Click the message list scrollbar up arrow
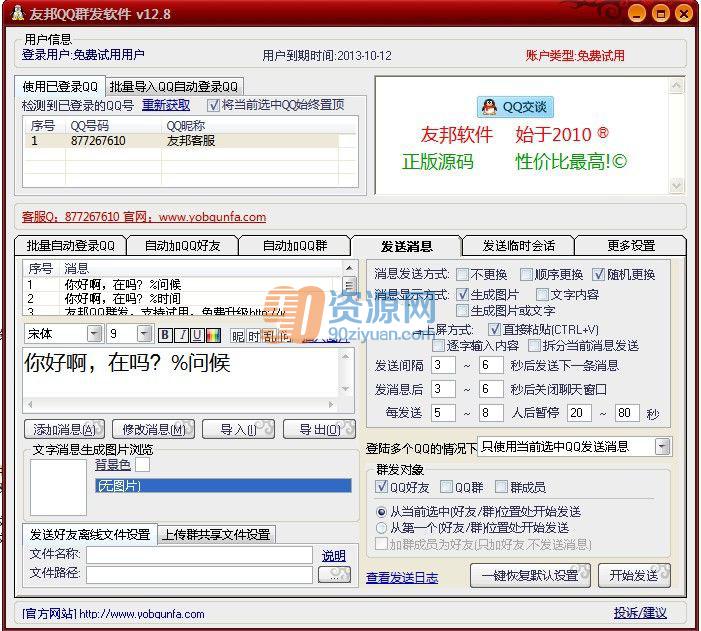The width and height of the screenshot is (701, 631). tap(349, 268)
